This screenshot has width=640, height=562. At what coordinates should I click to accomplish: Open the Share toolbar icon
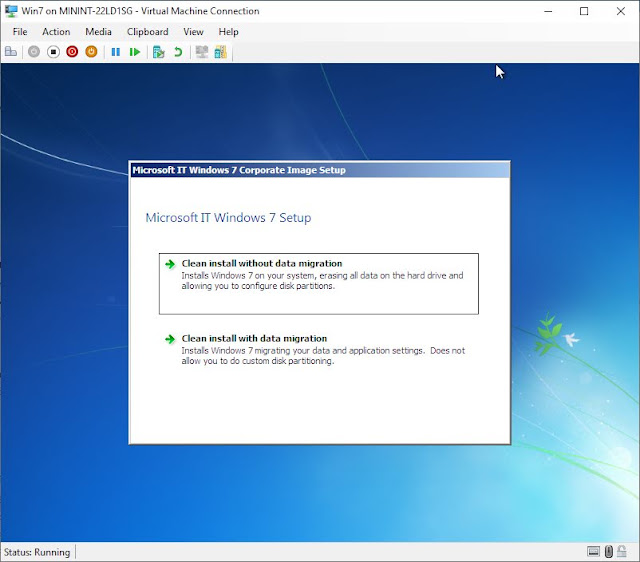point(220,52)
